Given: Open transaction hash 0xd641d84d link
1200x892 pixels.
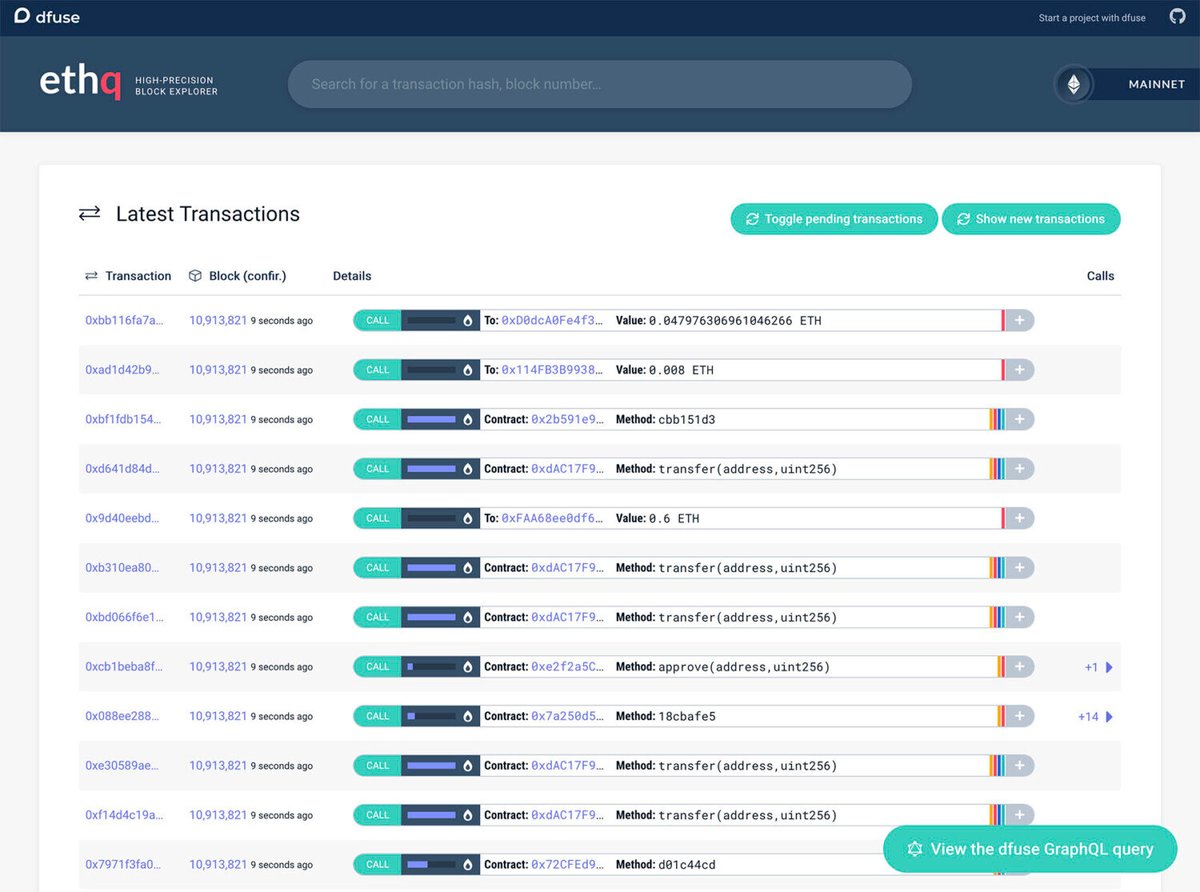Looking at the screenshot, I should coord(122,469).
